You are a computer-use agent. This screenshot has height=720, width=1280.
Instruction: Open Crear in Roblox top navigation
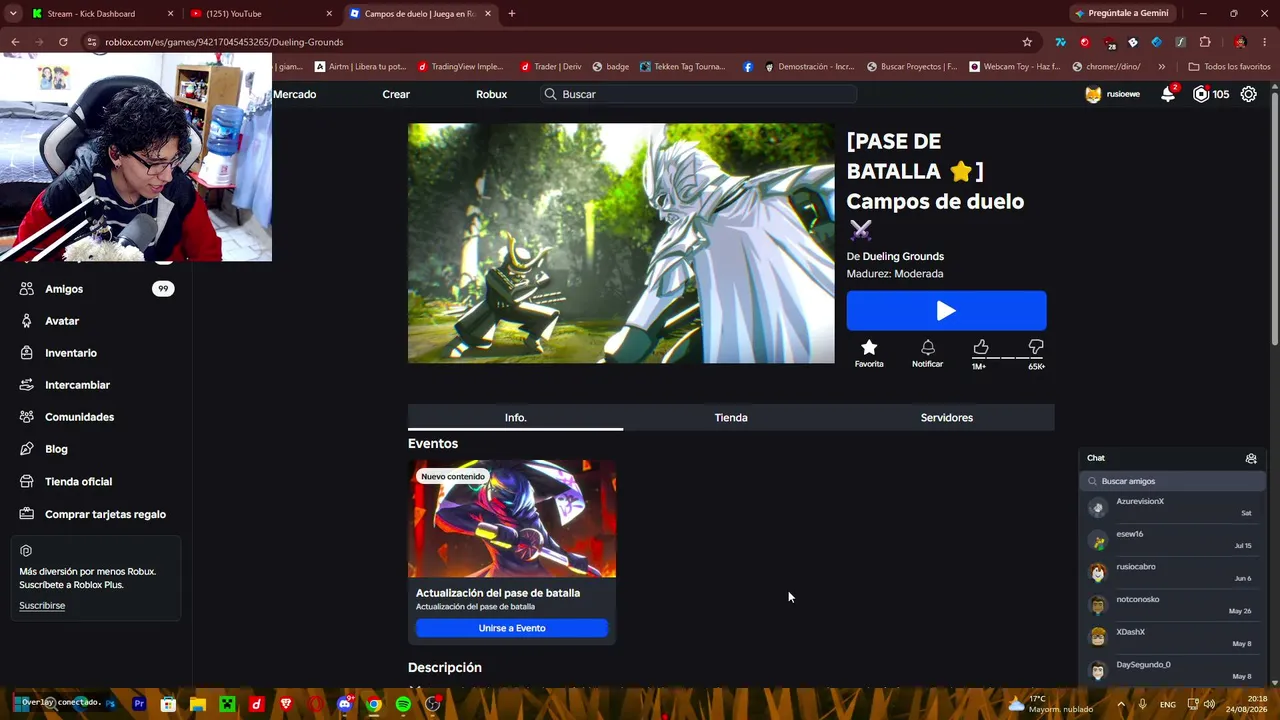click(x=396, y=94)
